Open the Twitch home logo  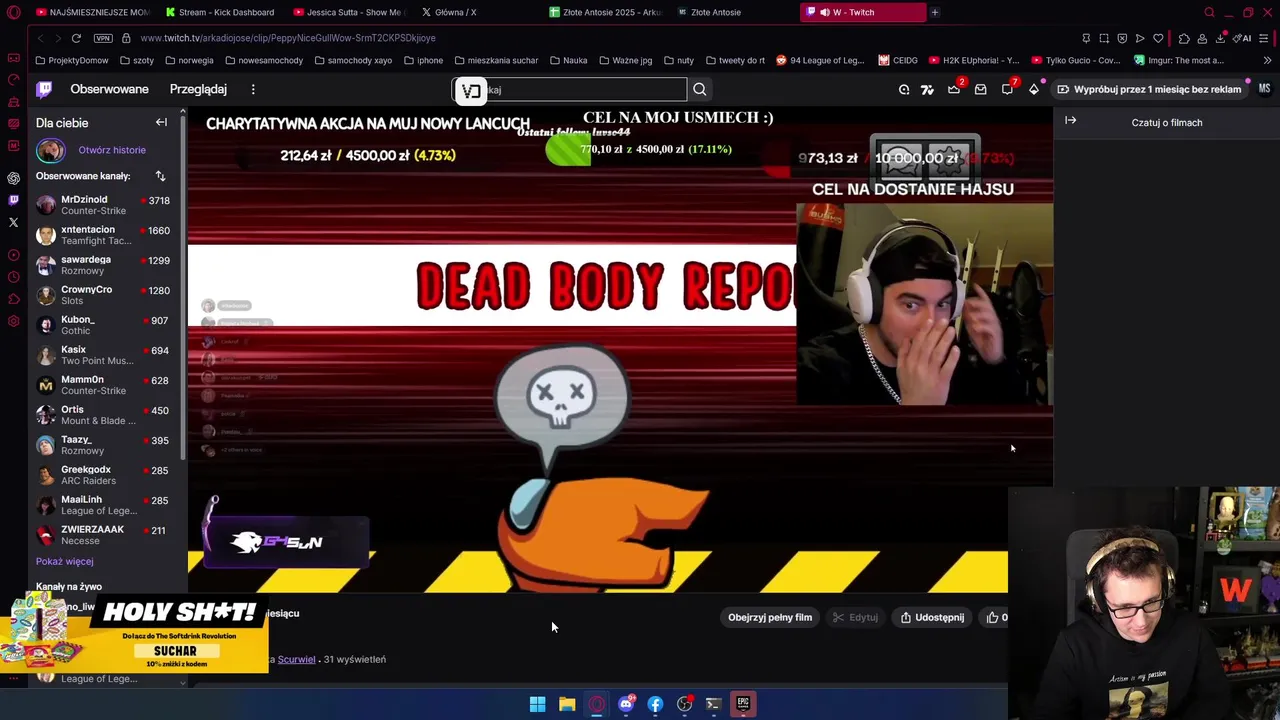pos(44,89)
